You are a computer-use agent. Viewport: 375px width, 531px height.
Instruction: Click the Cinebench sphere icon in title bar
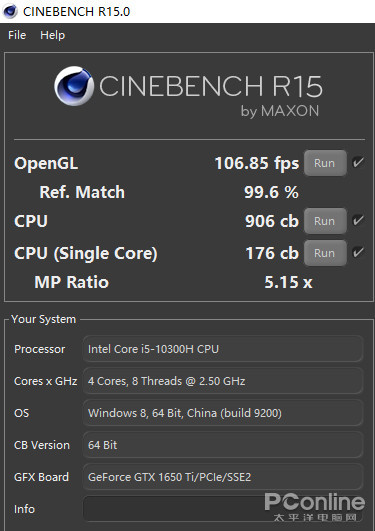(10, 11)
